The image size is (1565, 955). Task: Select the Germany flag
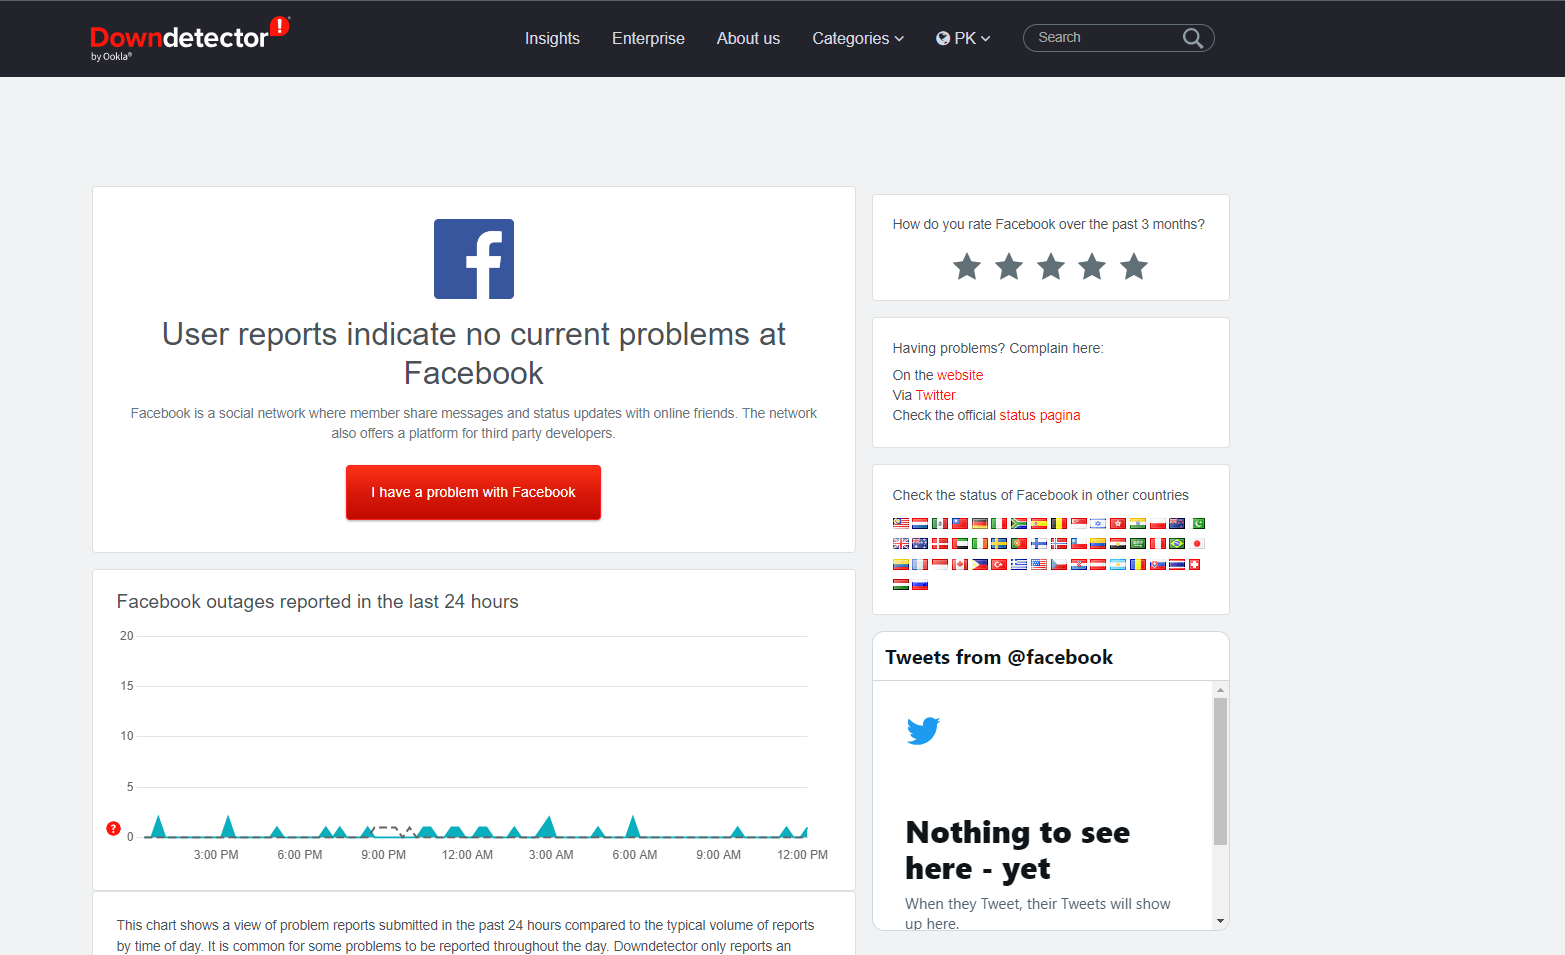(980, 524)
